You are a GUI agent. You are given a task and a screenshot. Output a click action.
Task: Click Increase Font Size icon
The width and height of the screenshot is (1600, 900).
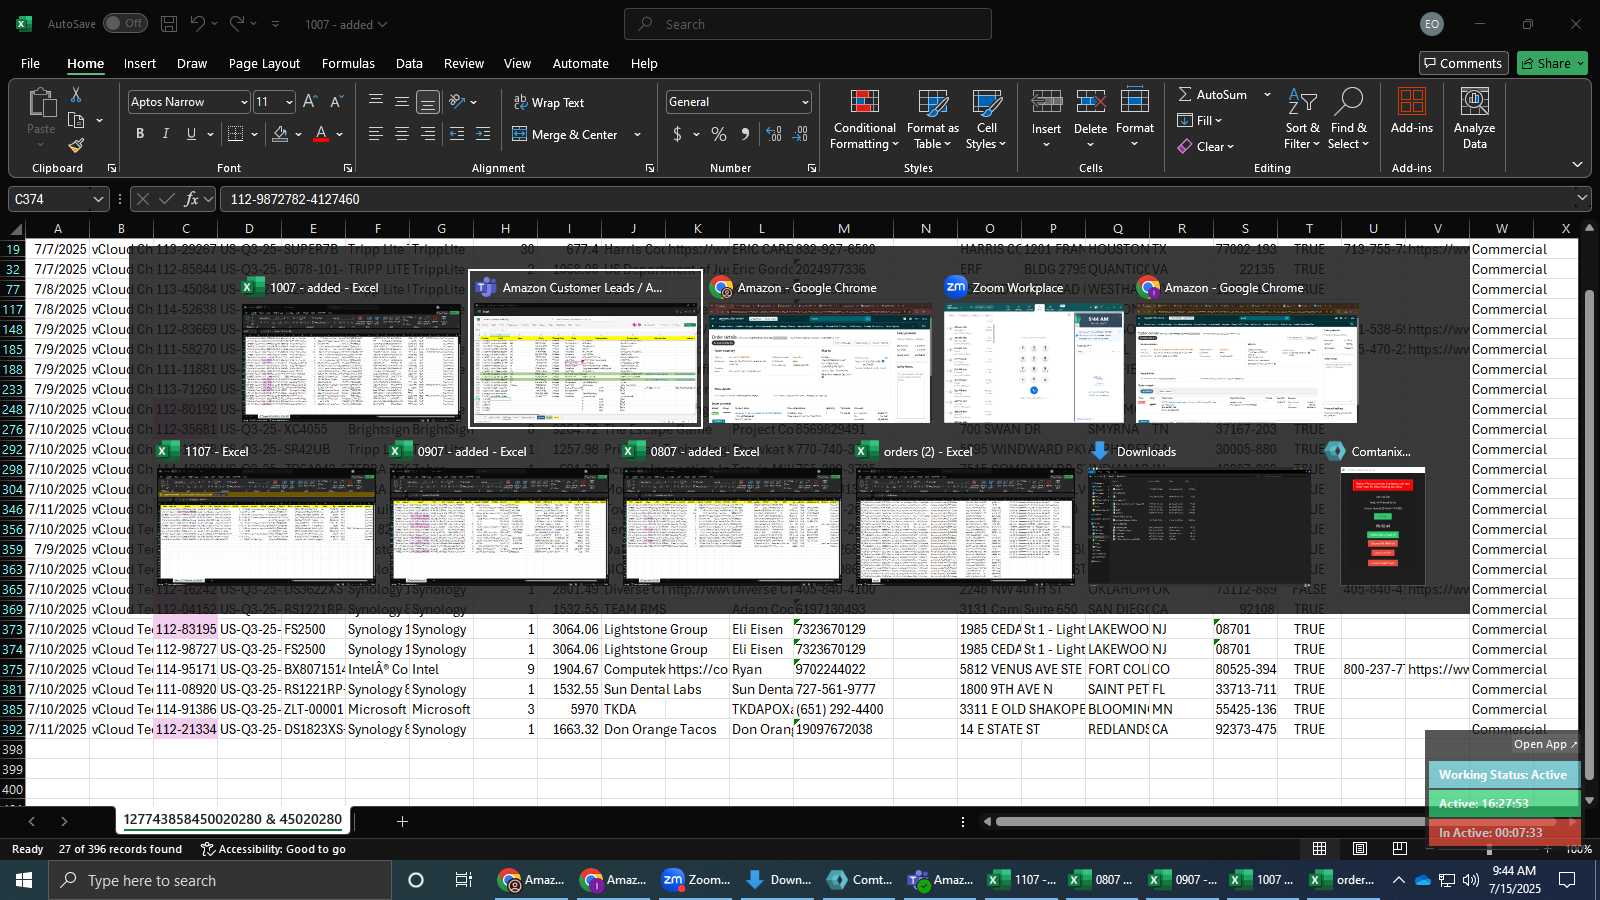(310, 101)
